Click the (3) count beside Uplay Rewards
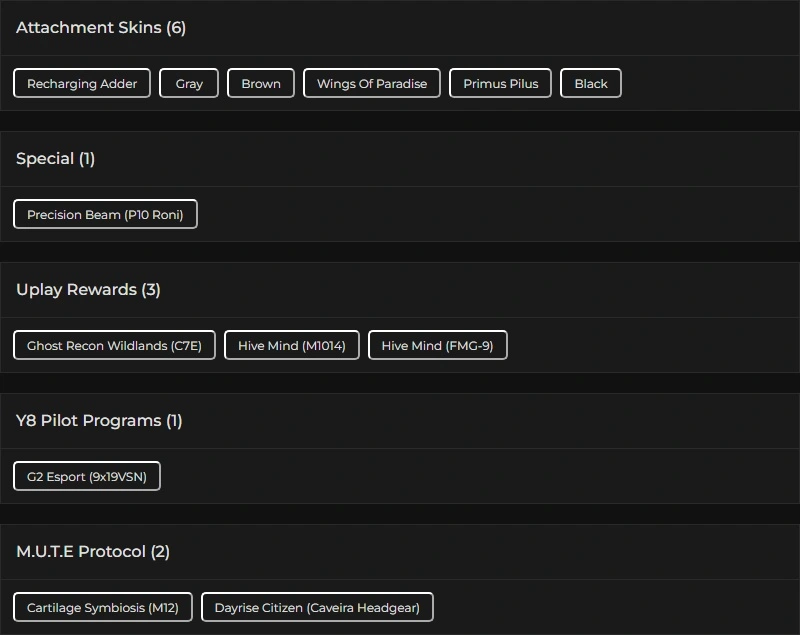Image resolution: width=800 pixels, height=635 pixels. coord(151,290)
